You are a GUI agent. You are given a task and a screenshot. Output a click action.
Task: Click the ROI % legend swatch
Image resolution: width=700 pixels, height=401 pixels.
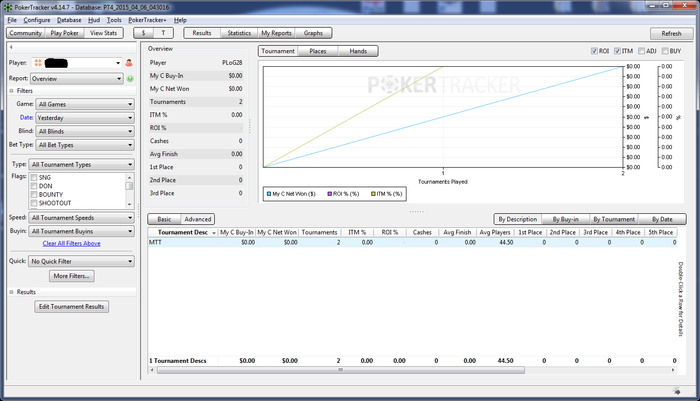(329, 194)
